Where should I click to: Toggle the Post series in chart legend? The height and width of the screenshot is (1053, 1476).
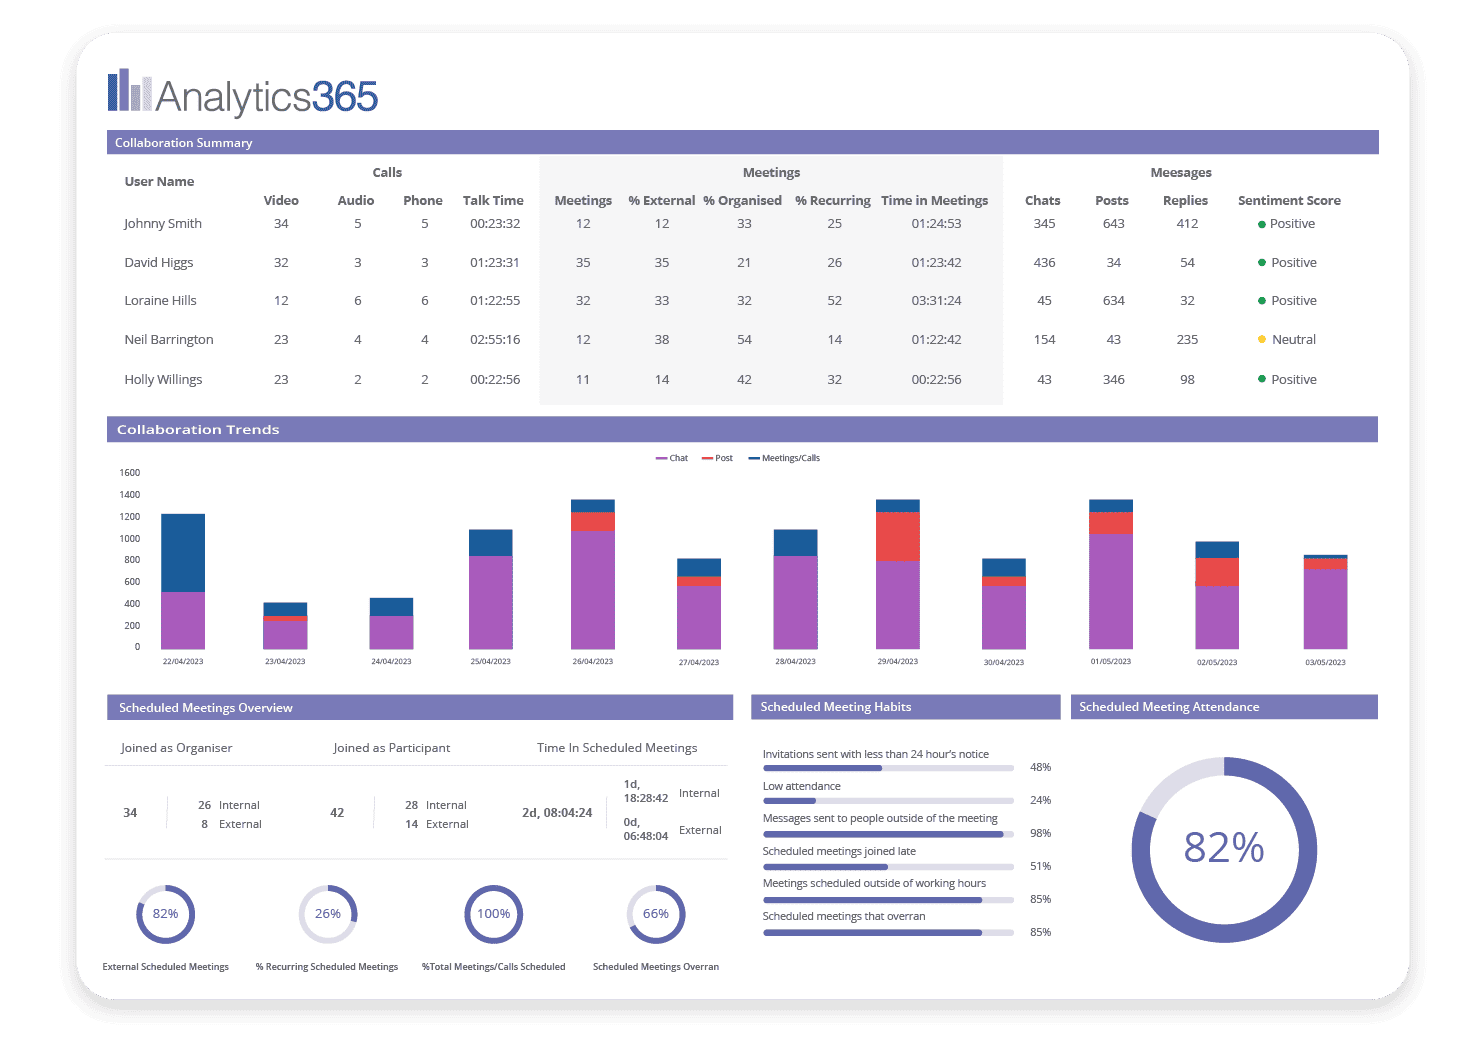coord(717,458)
